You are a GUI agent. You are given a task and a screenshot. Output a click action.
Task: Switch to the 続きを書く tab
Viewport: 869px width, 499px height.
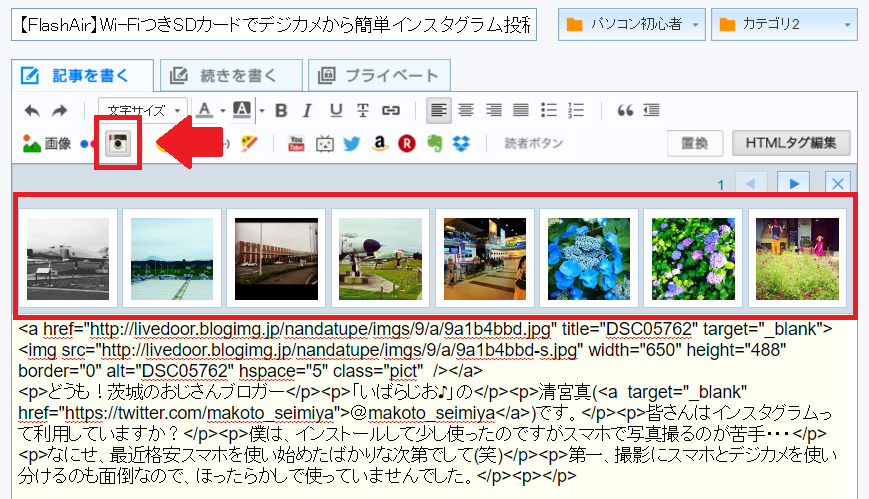[x=231, y=75]
